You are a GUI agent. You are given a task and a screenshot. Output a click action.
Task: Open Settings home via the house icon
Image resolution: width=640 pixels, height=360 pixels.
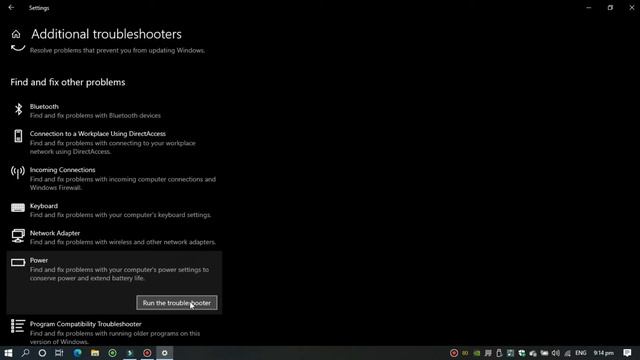pyautogui.click(x=16, y=34)
